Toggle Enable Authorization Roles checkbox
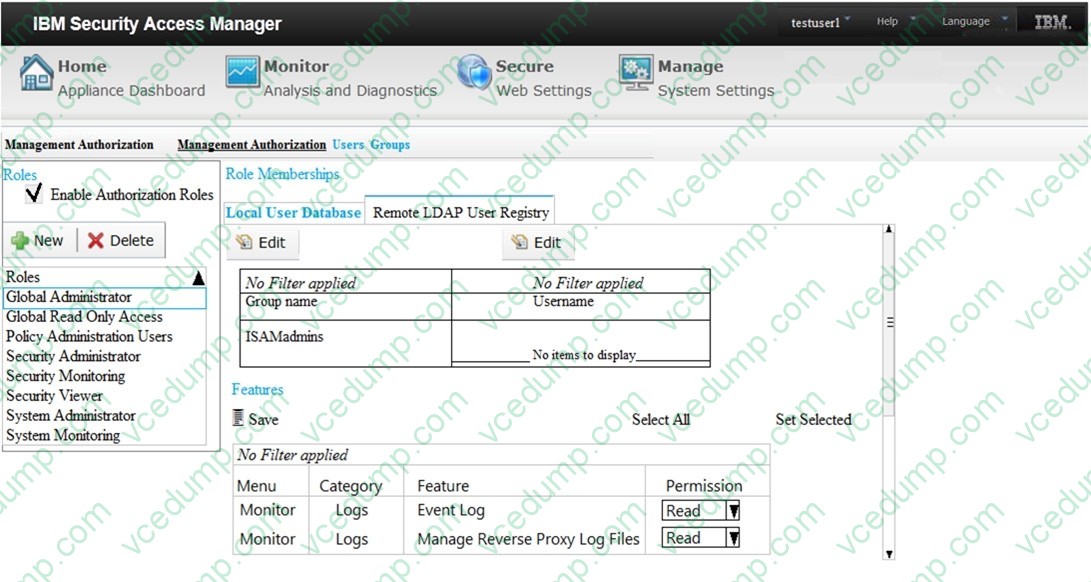Image resolution: width=1091 pixels, height=582 pixels. 34,194
